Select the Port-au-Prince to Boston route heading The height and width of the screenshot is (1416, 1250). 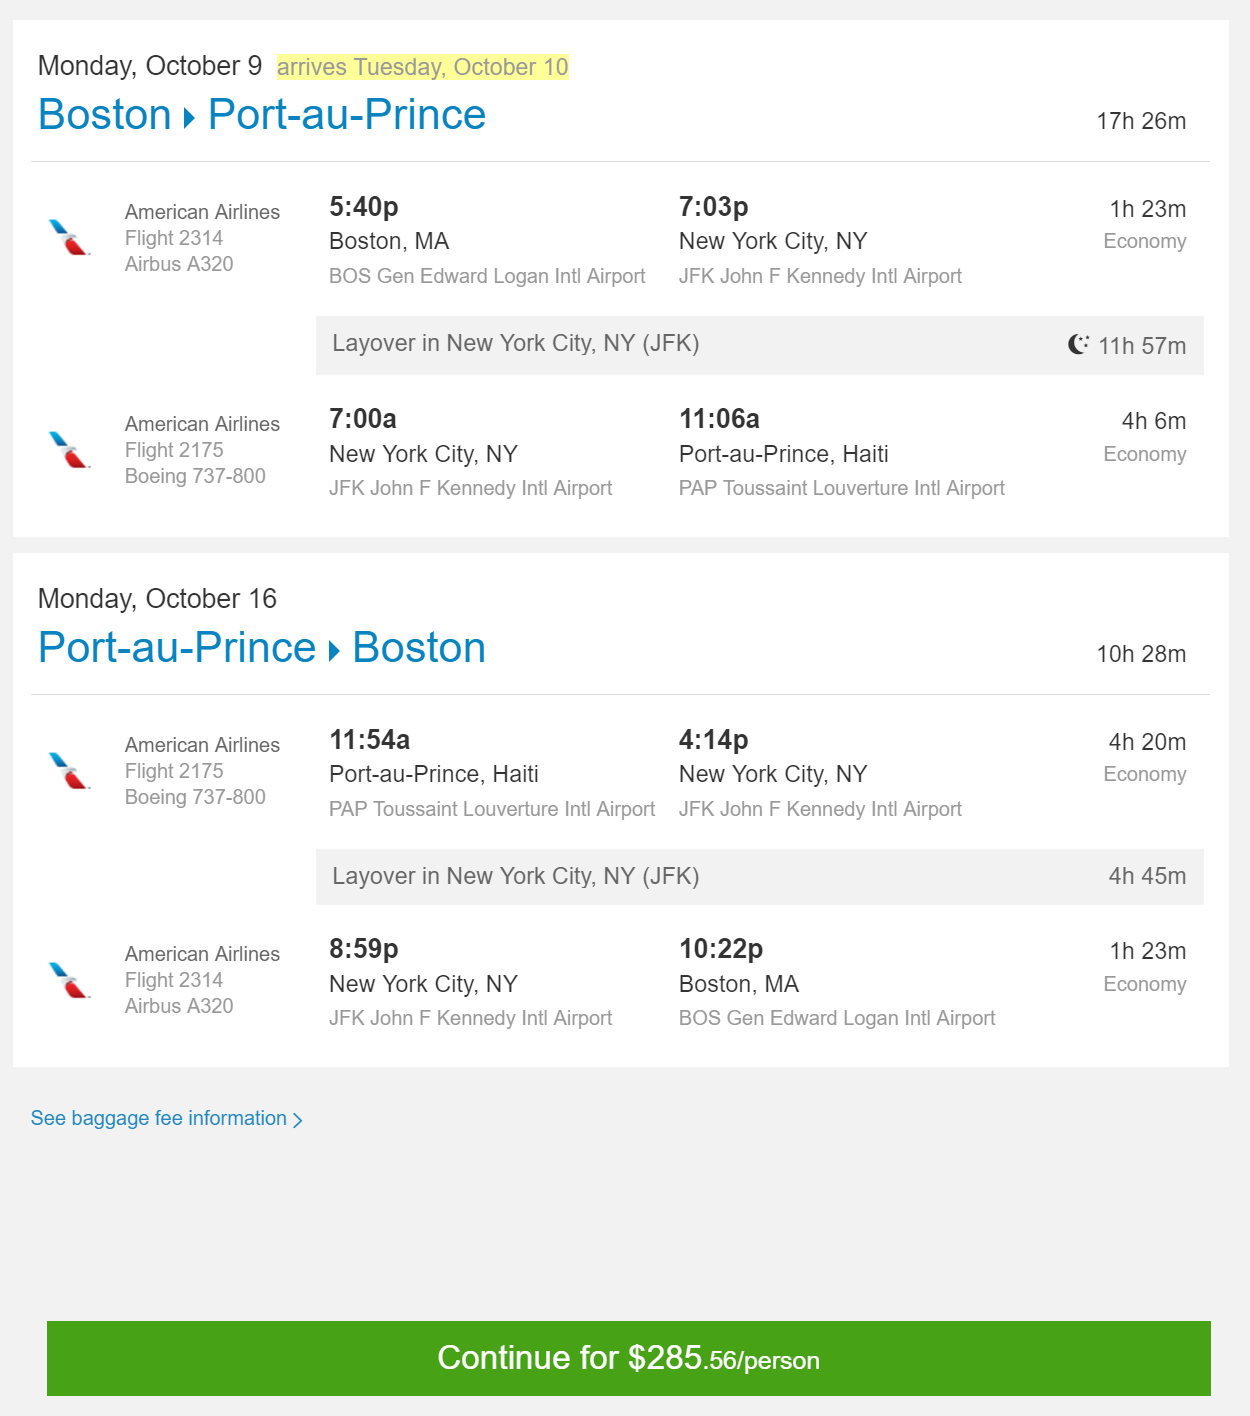(262, 648)
